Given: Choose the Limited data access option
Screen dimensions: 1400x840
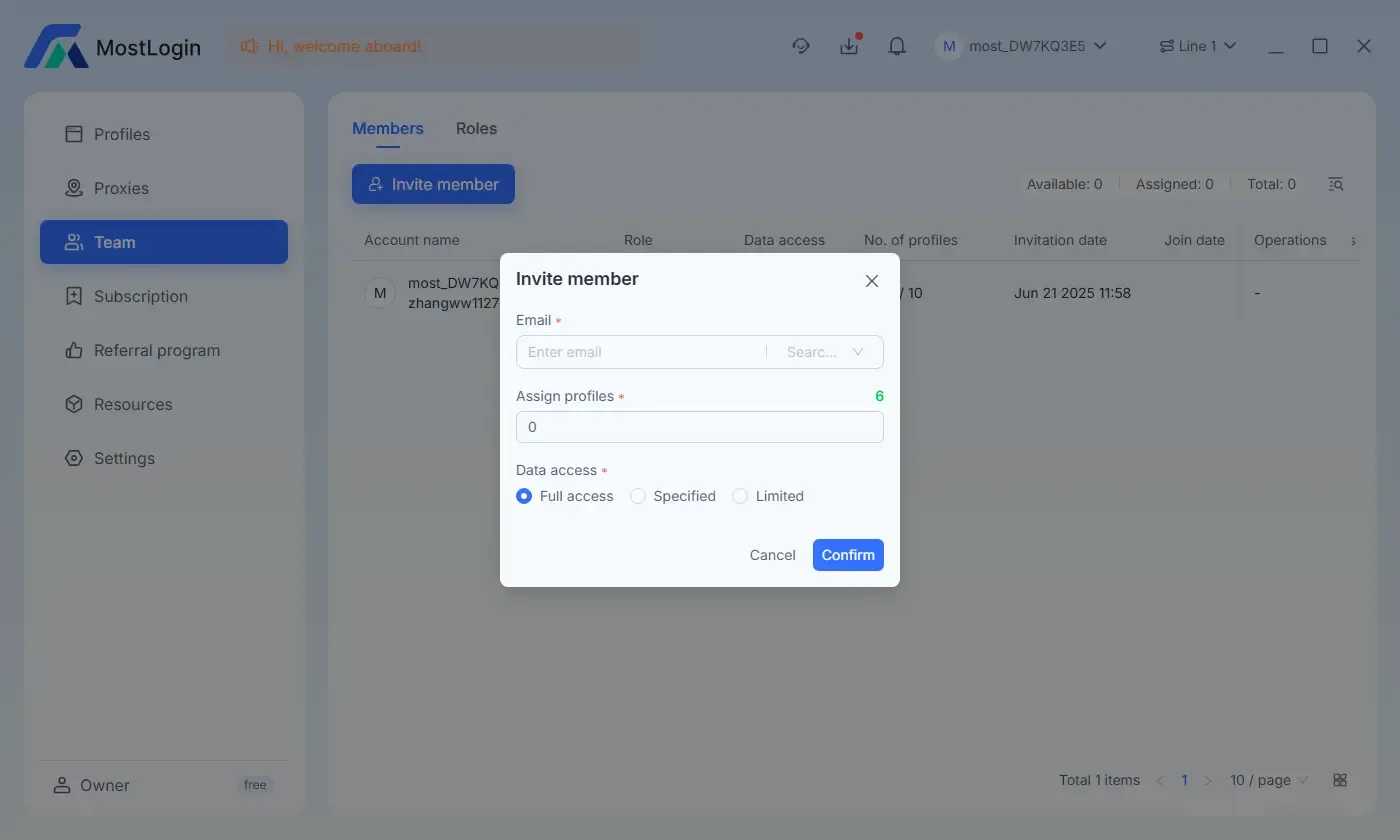Looking at the screenshot, I should click(740, 496).
